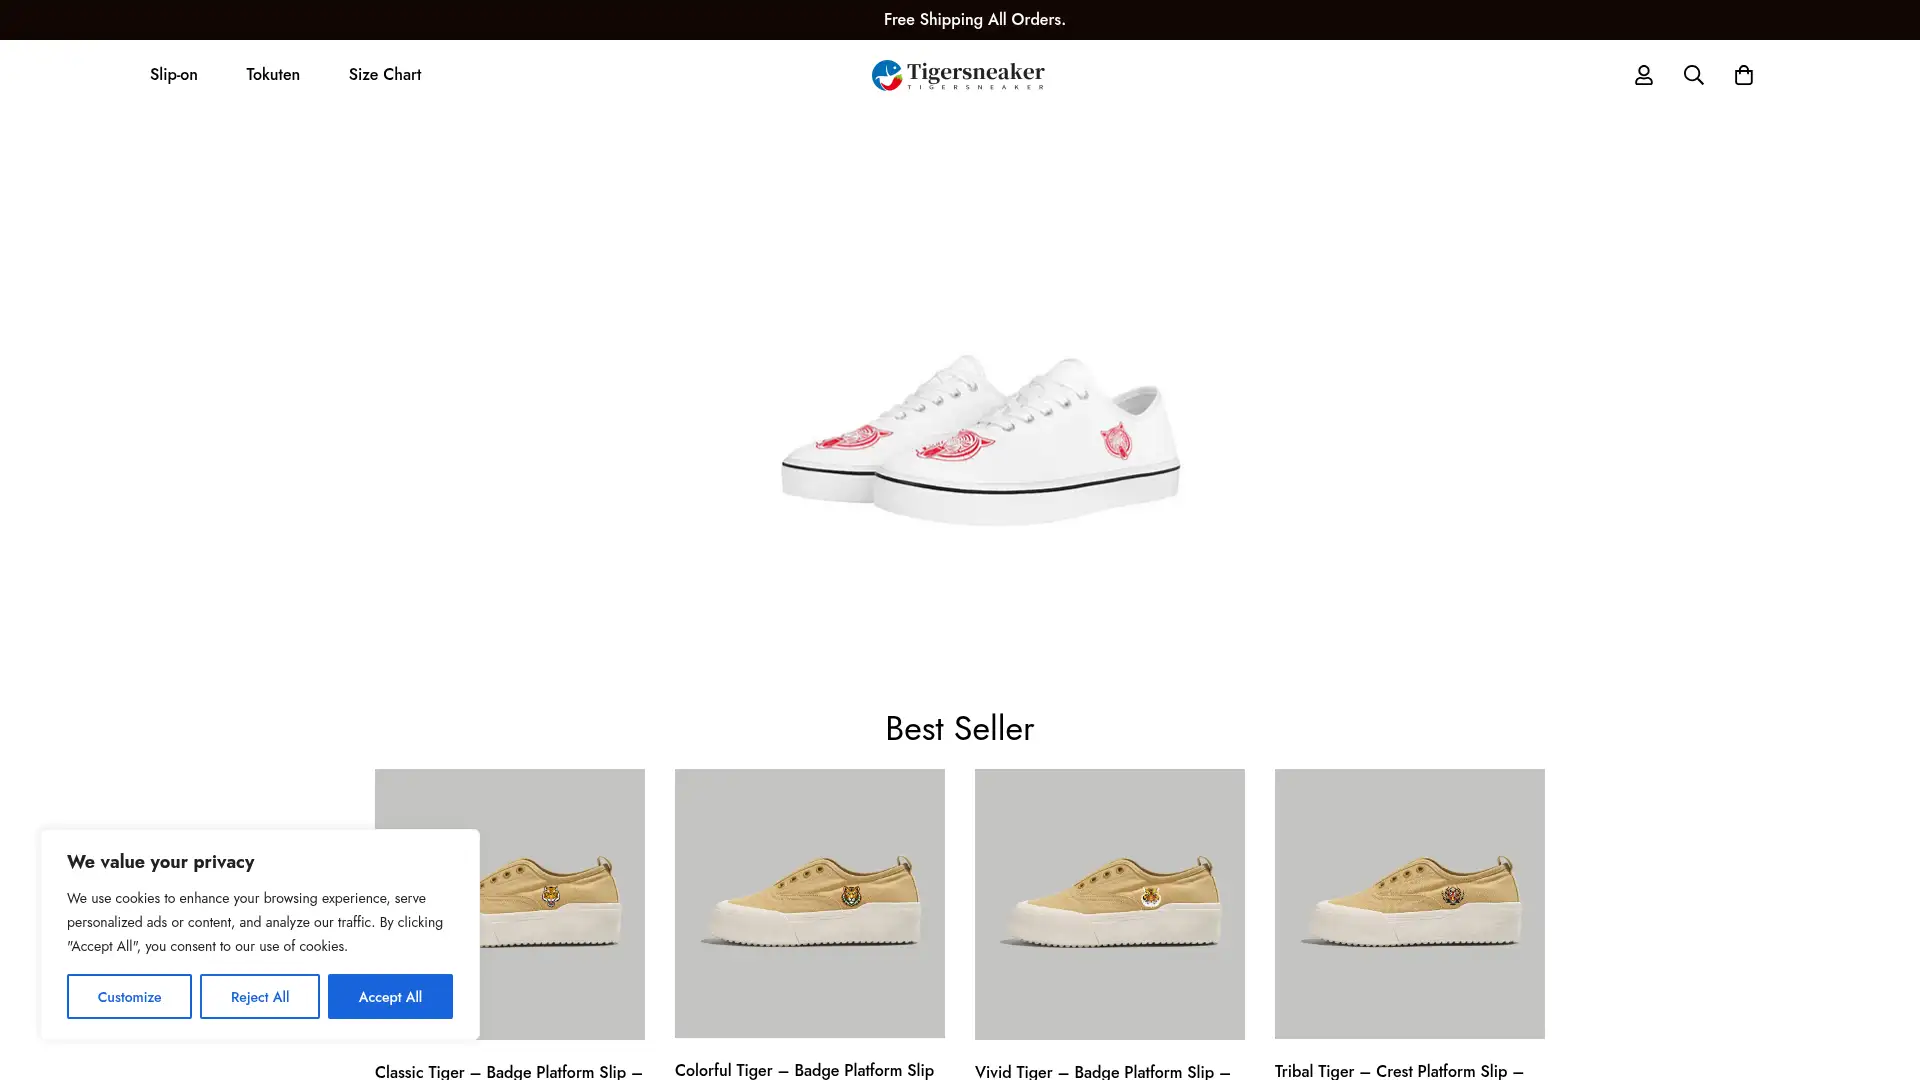Click the Tigersneaker logo
This screenshot has height=1080, width=1920.
(958, 74)
